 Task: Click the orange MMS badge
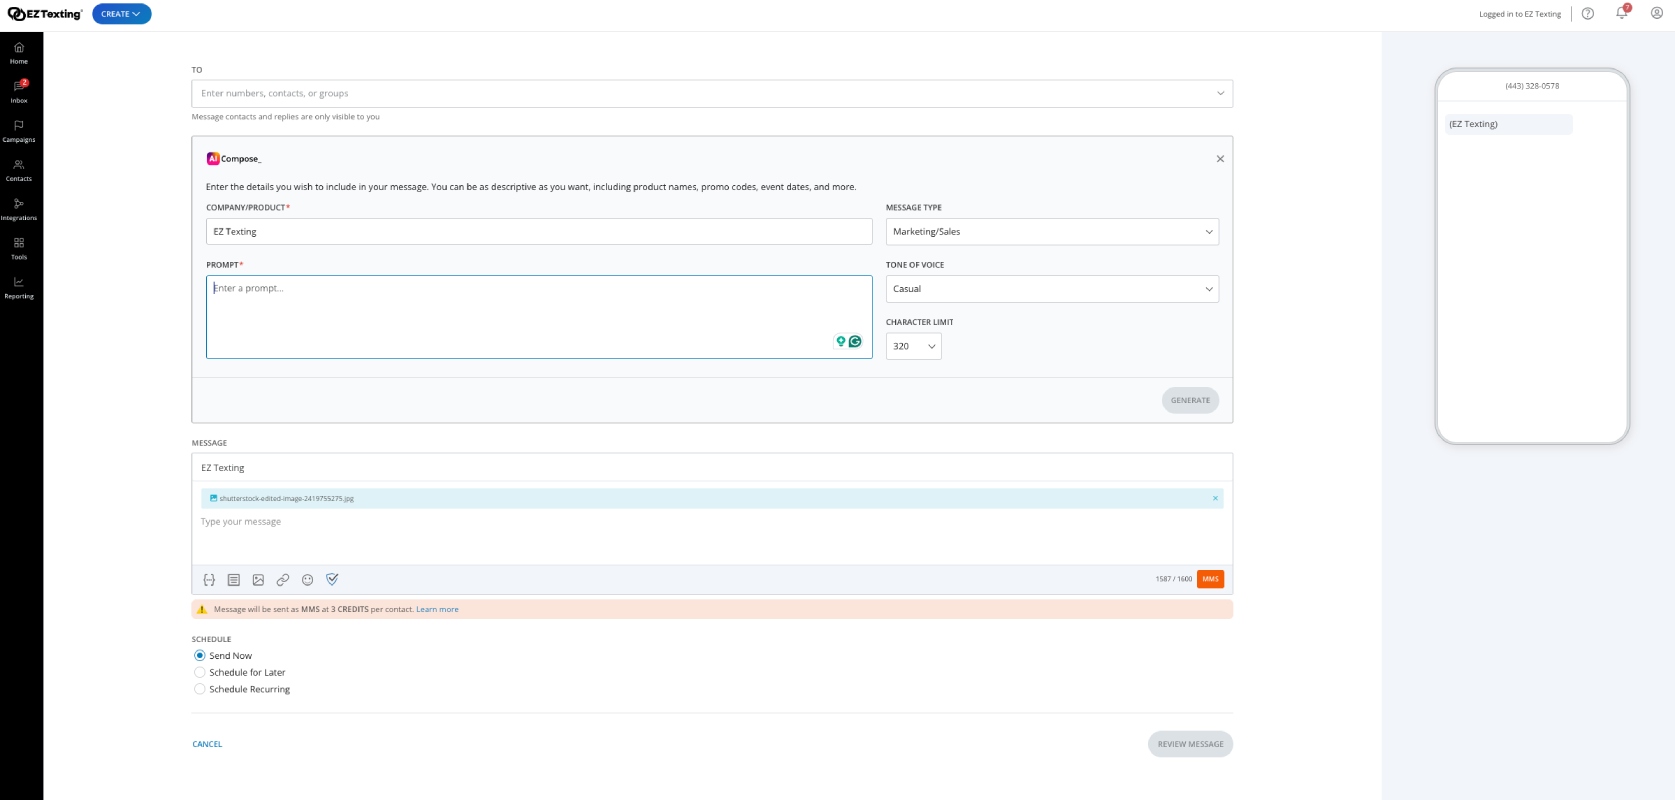click(1210, 579)
